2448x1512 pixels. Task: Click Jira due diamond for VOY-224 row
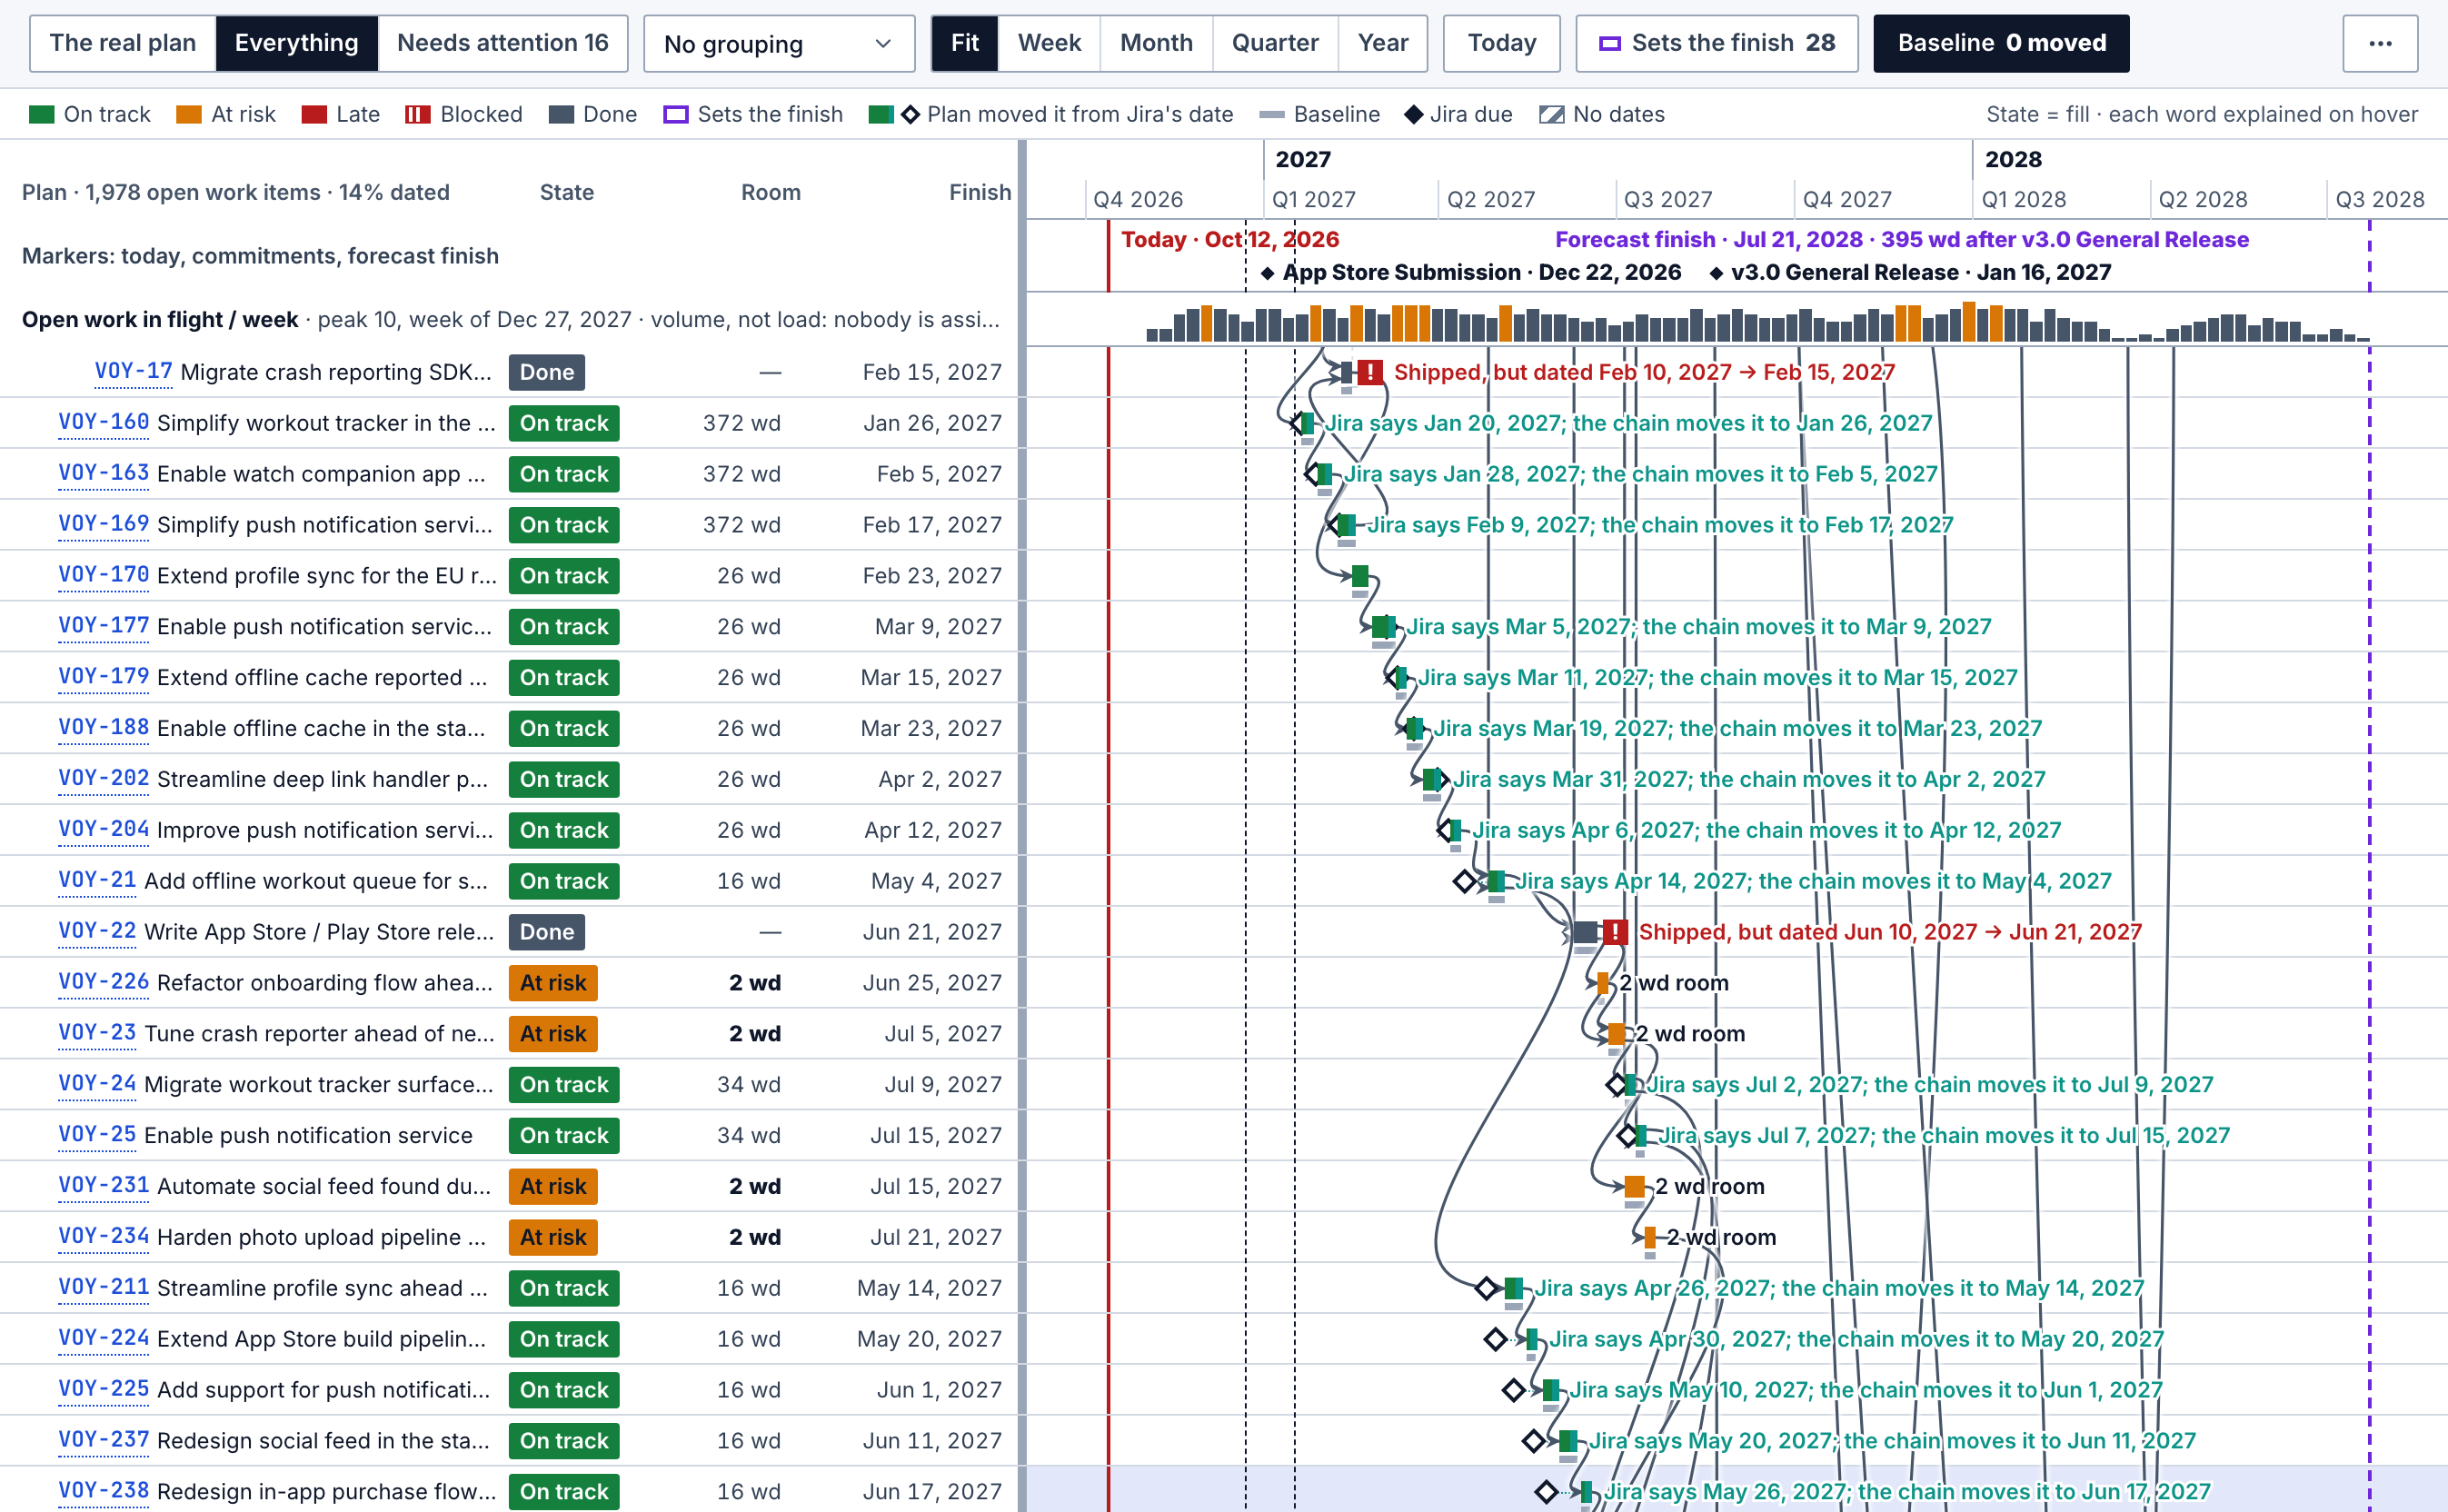(1495, 1339)
